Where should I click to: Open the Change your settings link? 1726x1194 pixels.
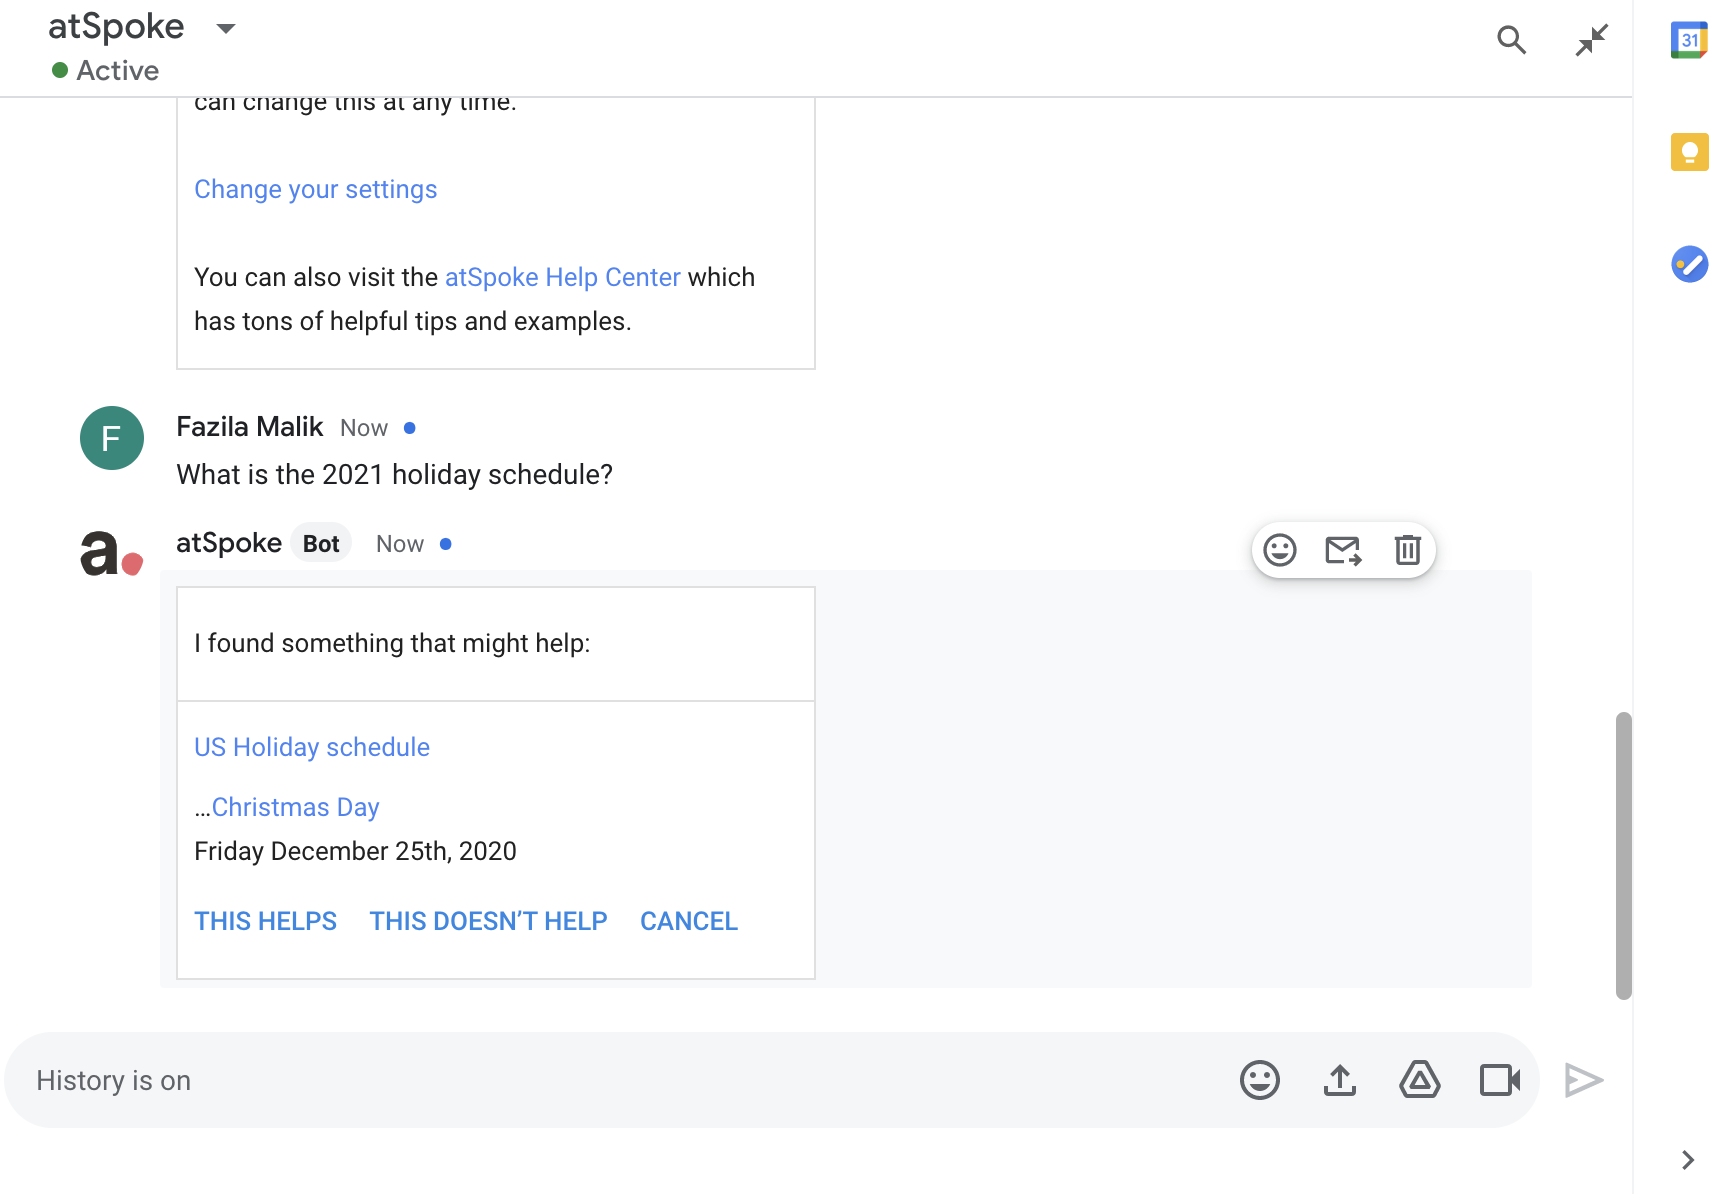316,189
